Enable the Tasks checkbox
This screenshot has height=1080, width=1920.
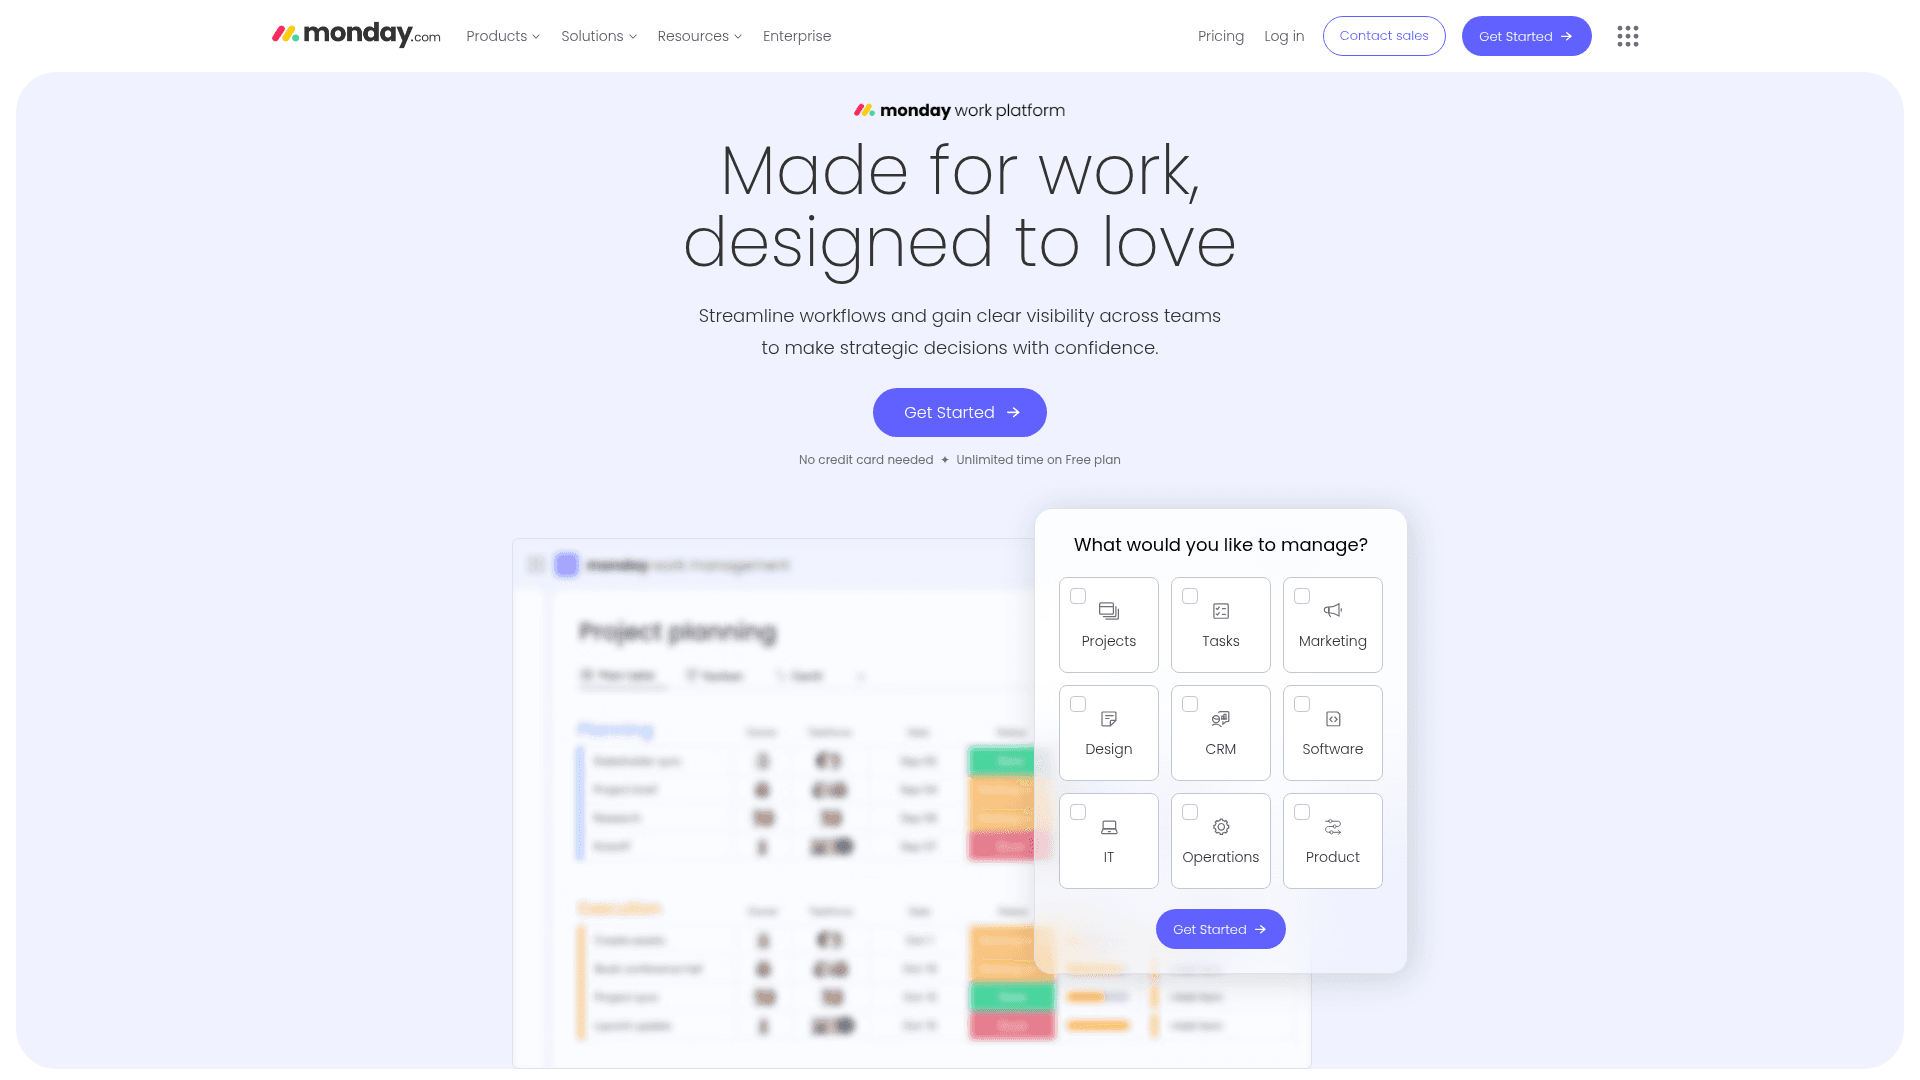1189,595
